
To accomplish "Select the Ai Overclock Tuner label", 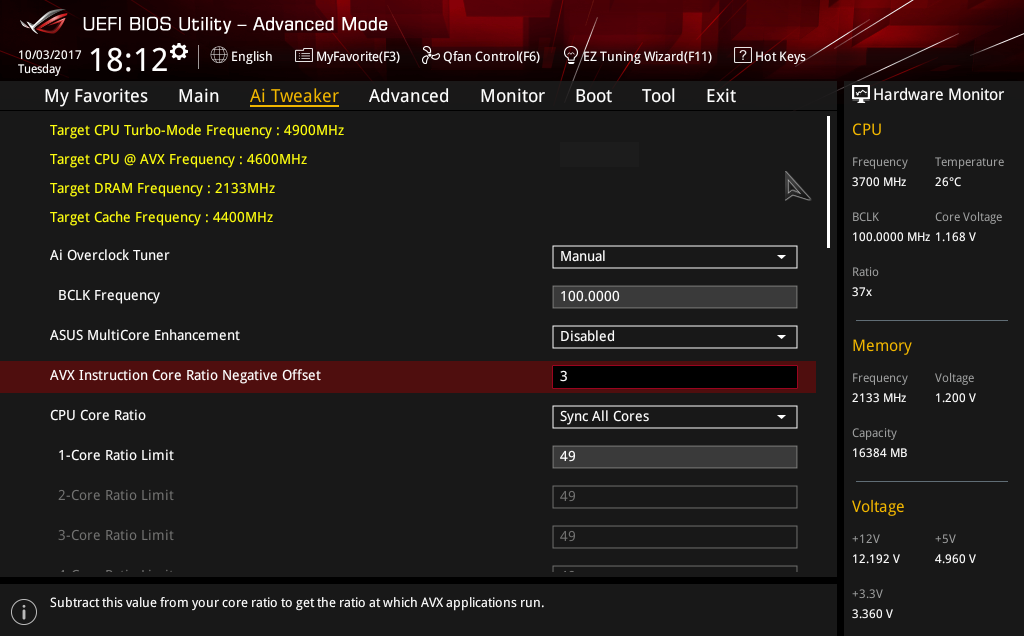I will click(110, 255).
